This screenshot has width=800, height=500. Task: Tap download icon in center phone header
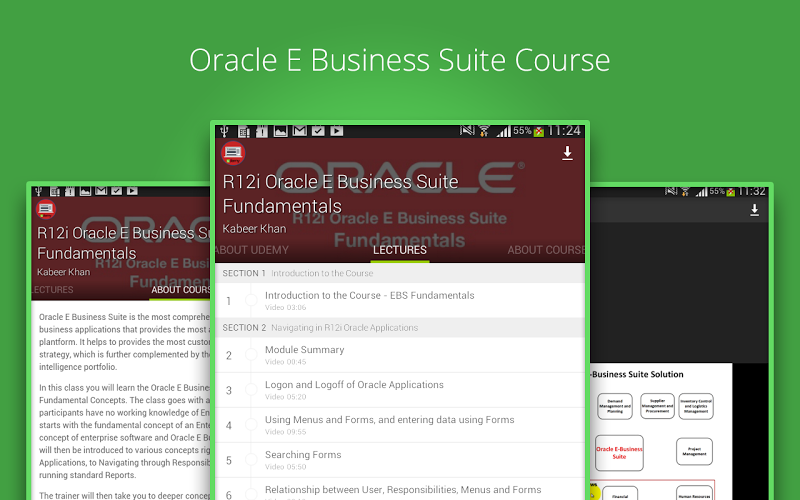click(x=567, y=153)
